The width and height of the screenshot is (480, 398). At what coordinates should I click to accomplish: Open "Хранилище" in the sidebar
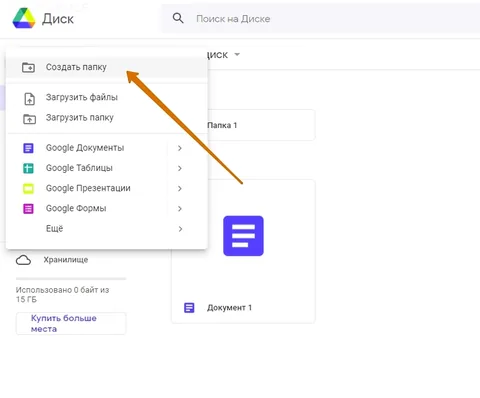pos(66,260)
